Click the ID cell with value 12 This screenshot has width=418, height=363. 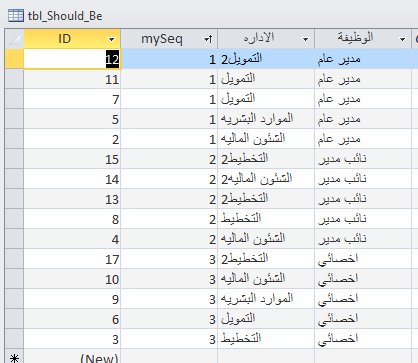click(x=72, y=59)
